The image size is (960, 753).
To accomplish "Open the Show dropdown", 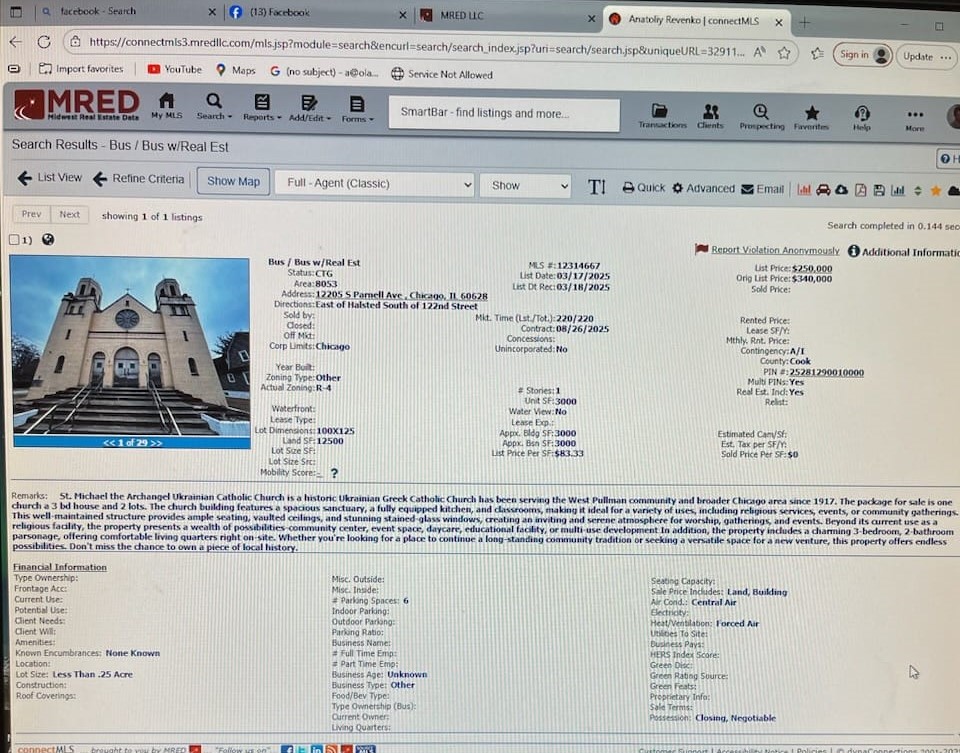I will tap(524, 186).
